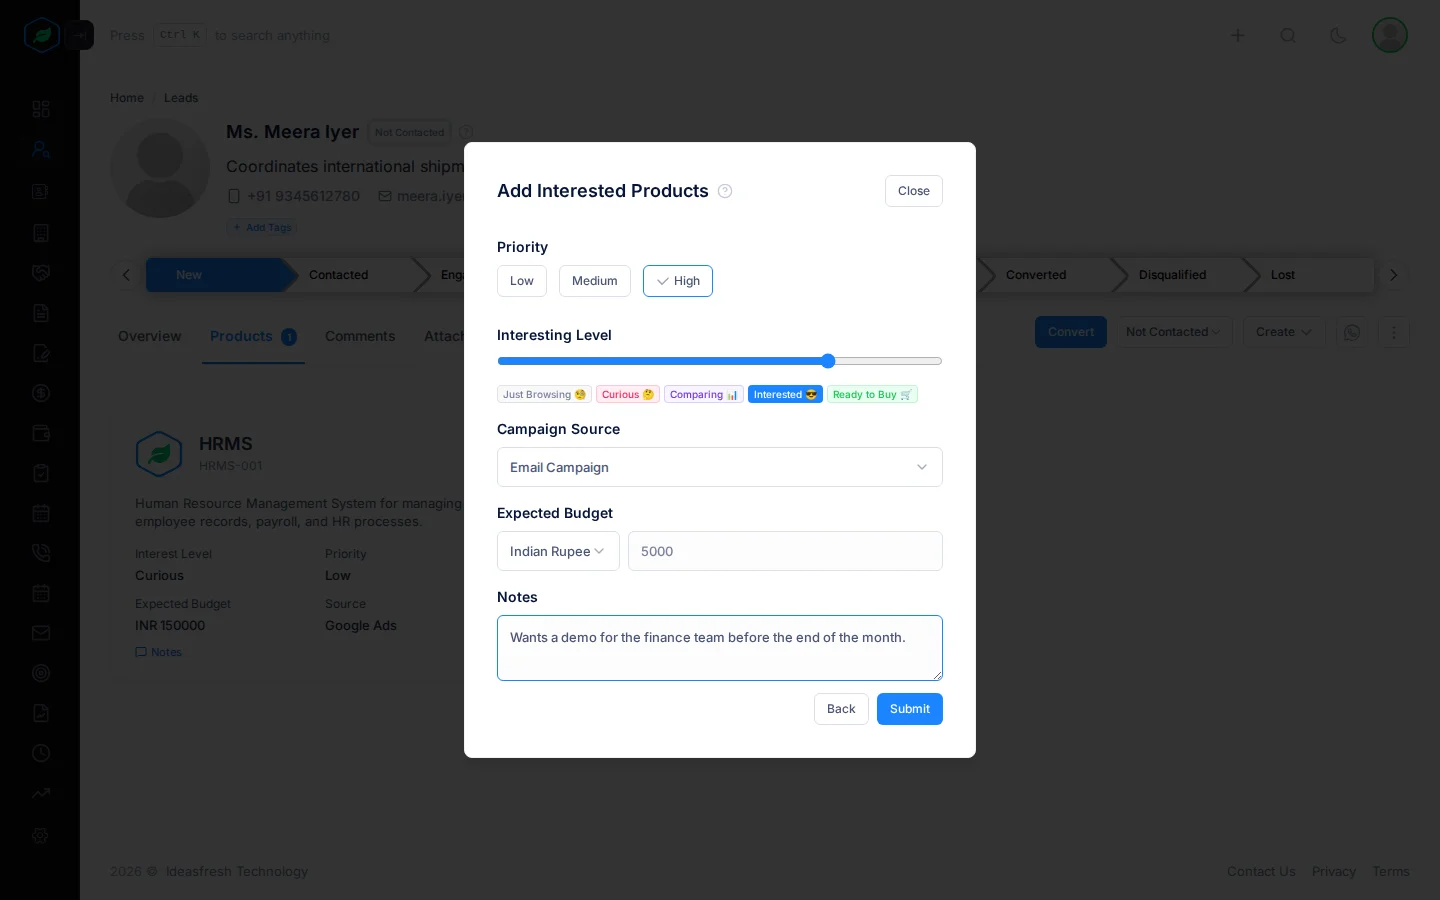
Task: Open the wallet icon in sidebar
Action: [41, 433]
